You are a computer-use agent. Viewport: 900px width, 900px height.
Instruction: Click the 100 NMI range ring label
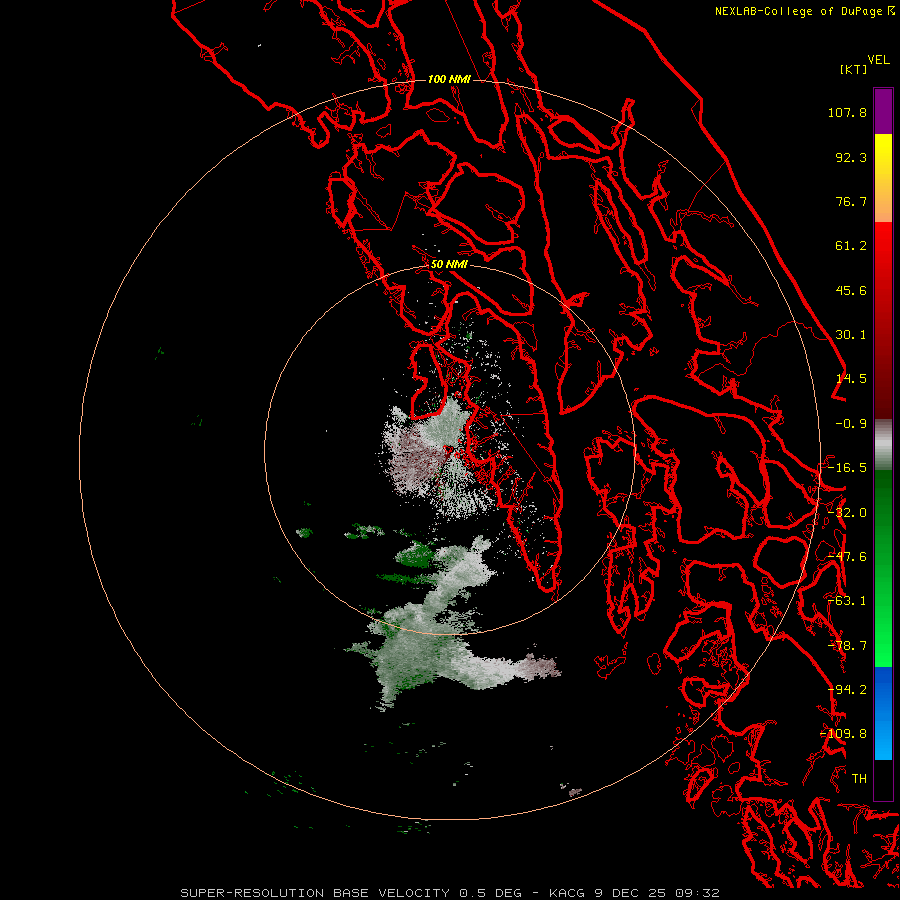tap(449, 79)
